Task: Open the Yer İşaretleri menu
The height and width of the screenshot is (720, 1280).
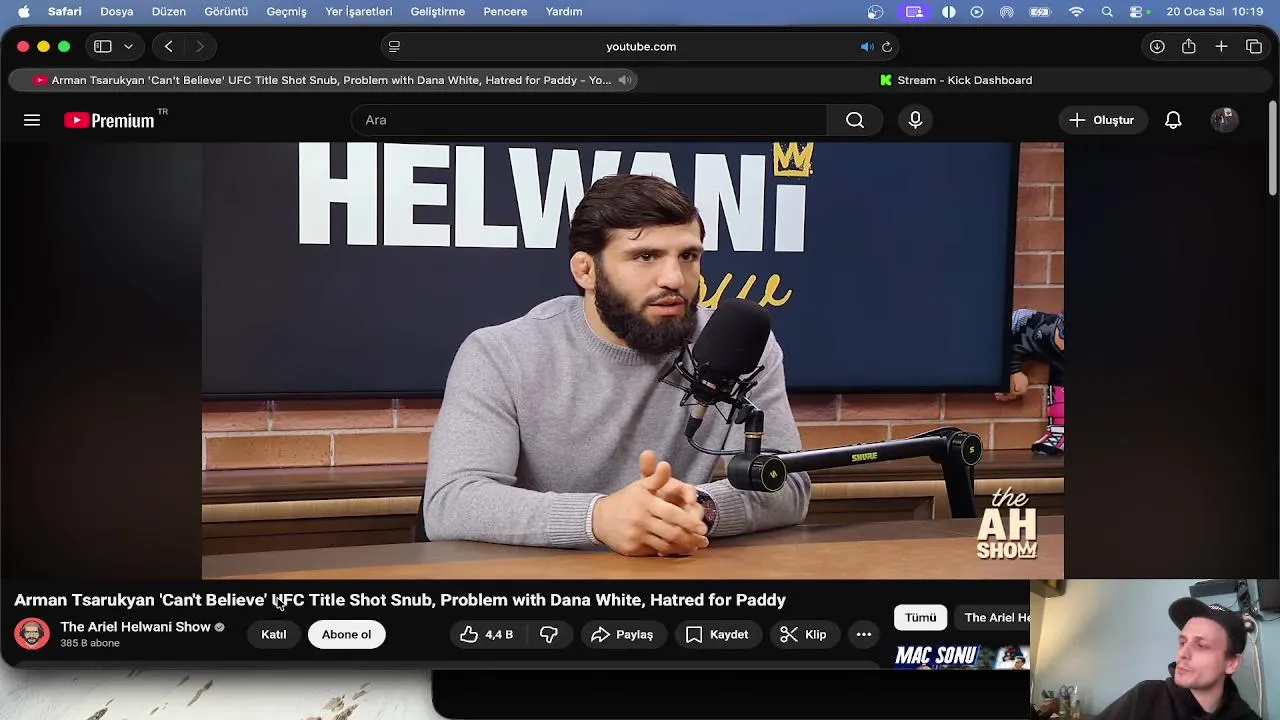Action: coord(359,11)
